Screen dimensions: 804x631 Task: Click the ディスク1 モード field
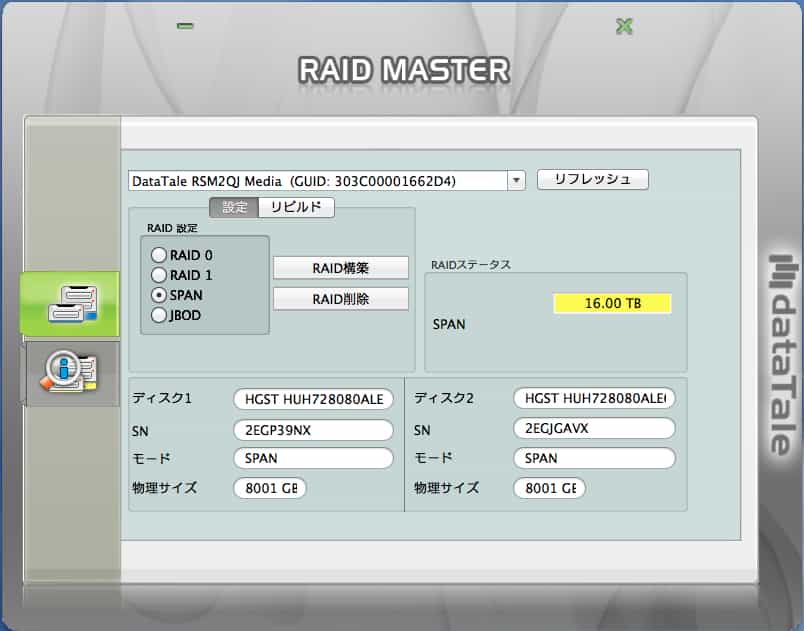[x=313, y=458]
